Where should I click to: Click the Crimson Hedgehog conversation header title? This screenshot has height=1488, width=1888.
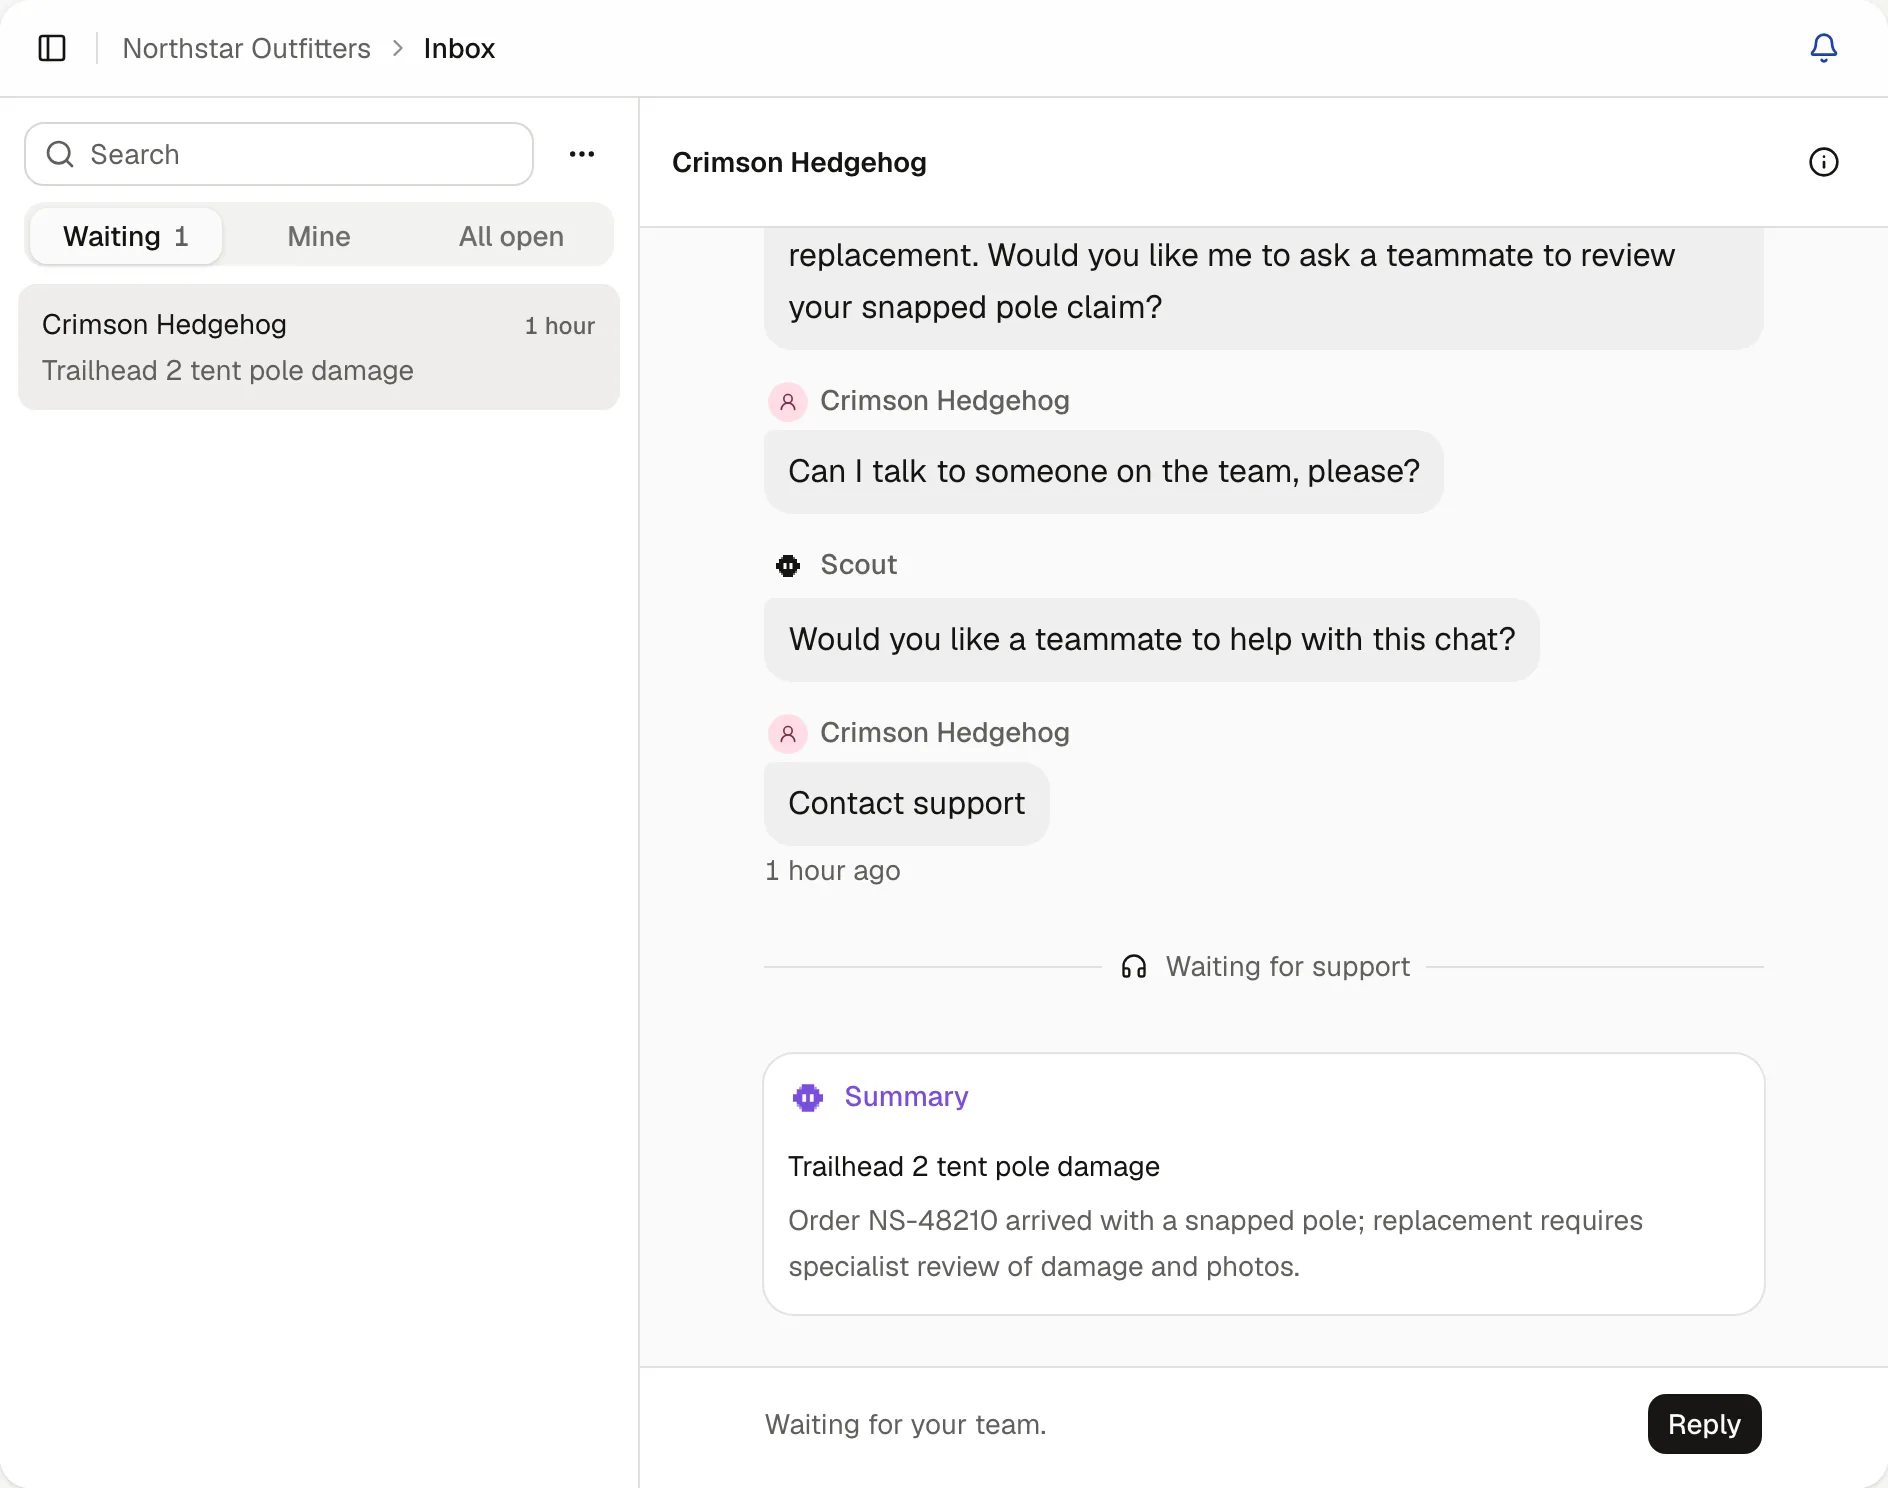(x=799, y=162)
